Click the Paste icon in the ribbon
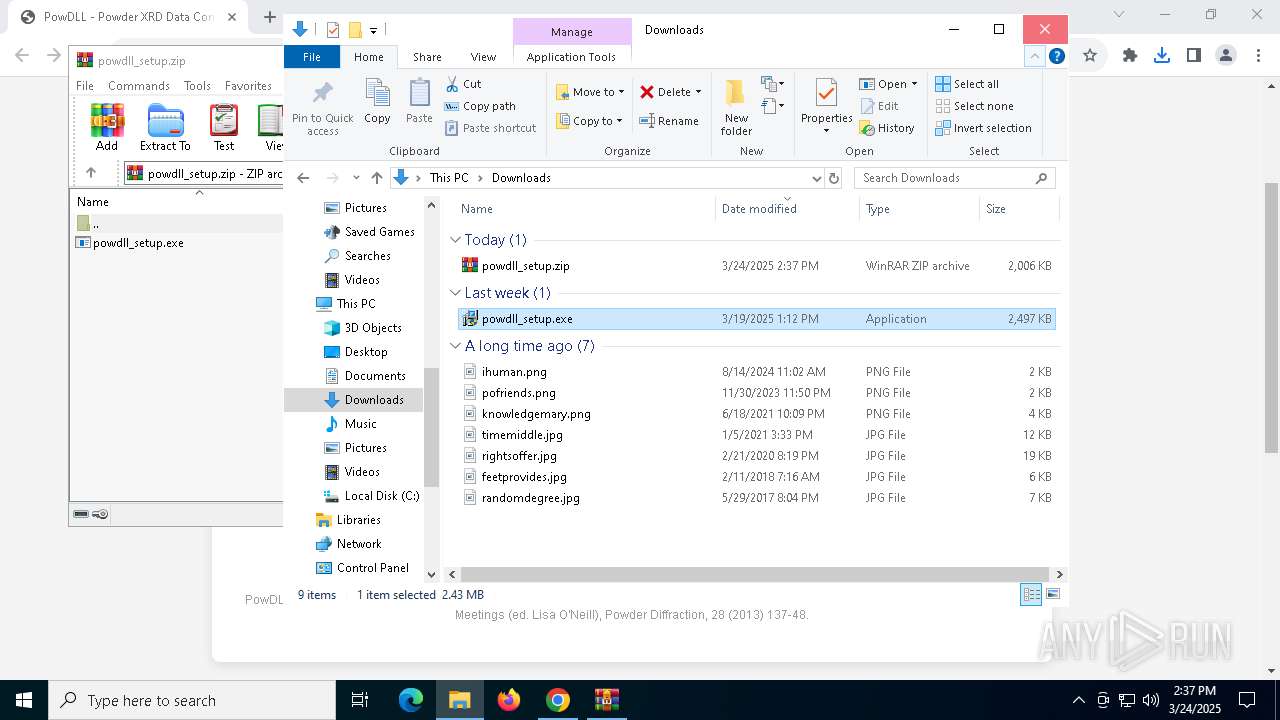The image size is (1280, 720). [x=419, y=102]
